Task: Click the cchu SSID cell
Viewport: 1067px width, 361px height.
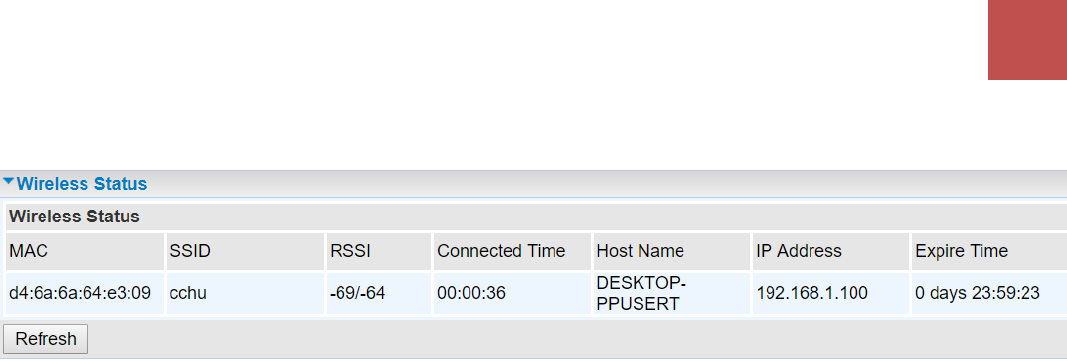Action: (x=188, y=293)
